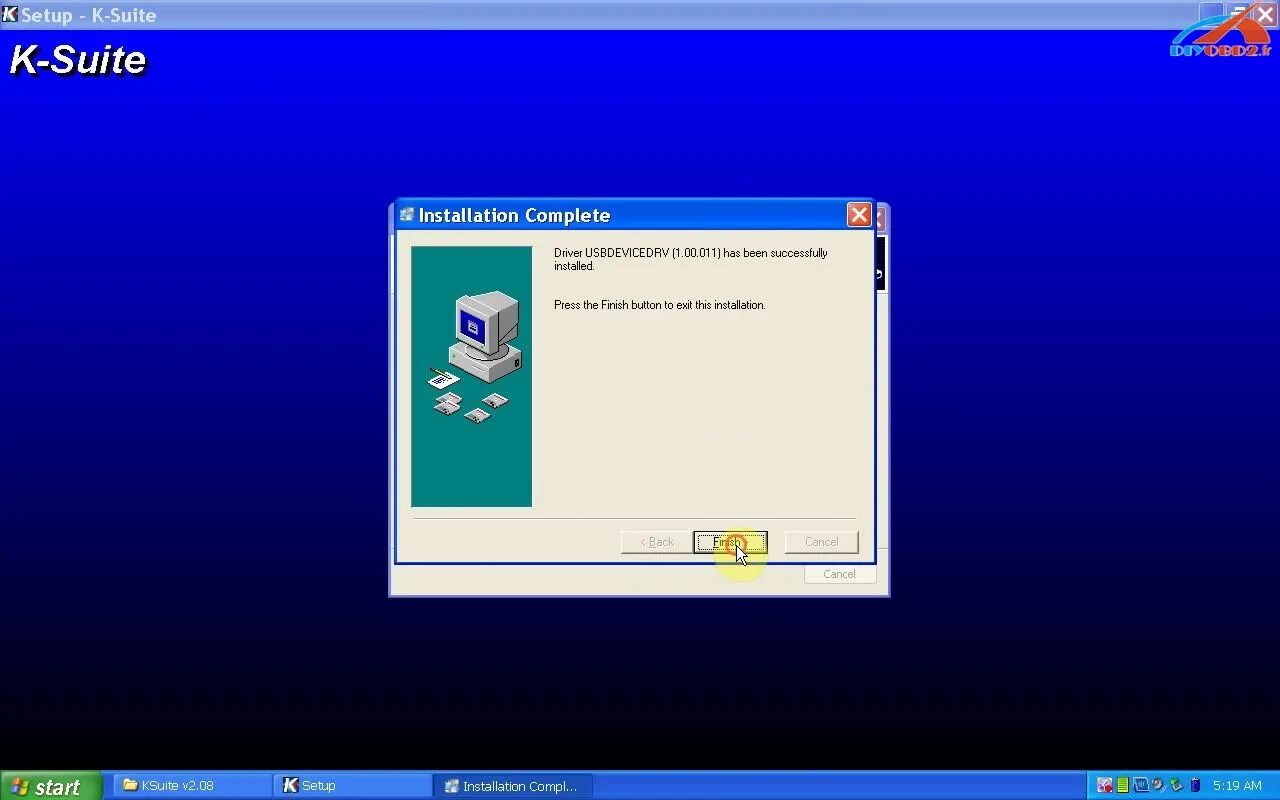
Task: Click the Installation Complete title bar icon
Action: (407, 215)
